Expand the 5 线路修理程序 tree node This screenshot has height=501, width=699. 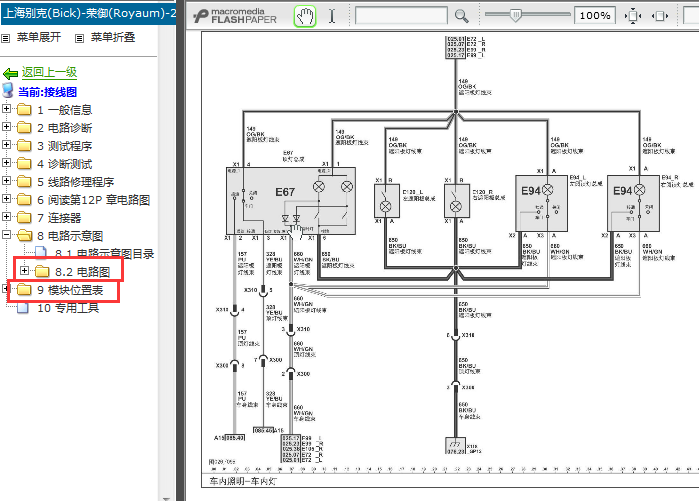6,181
